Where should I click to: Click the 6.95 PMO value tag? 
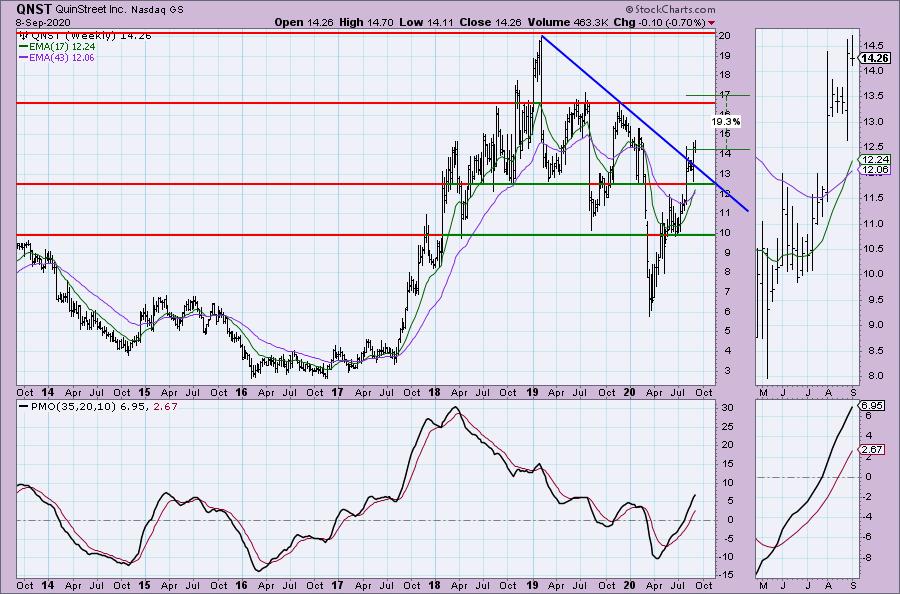[x=871, y=405]
